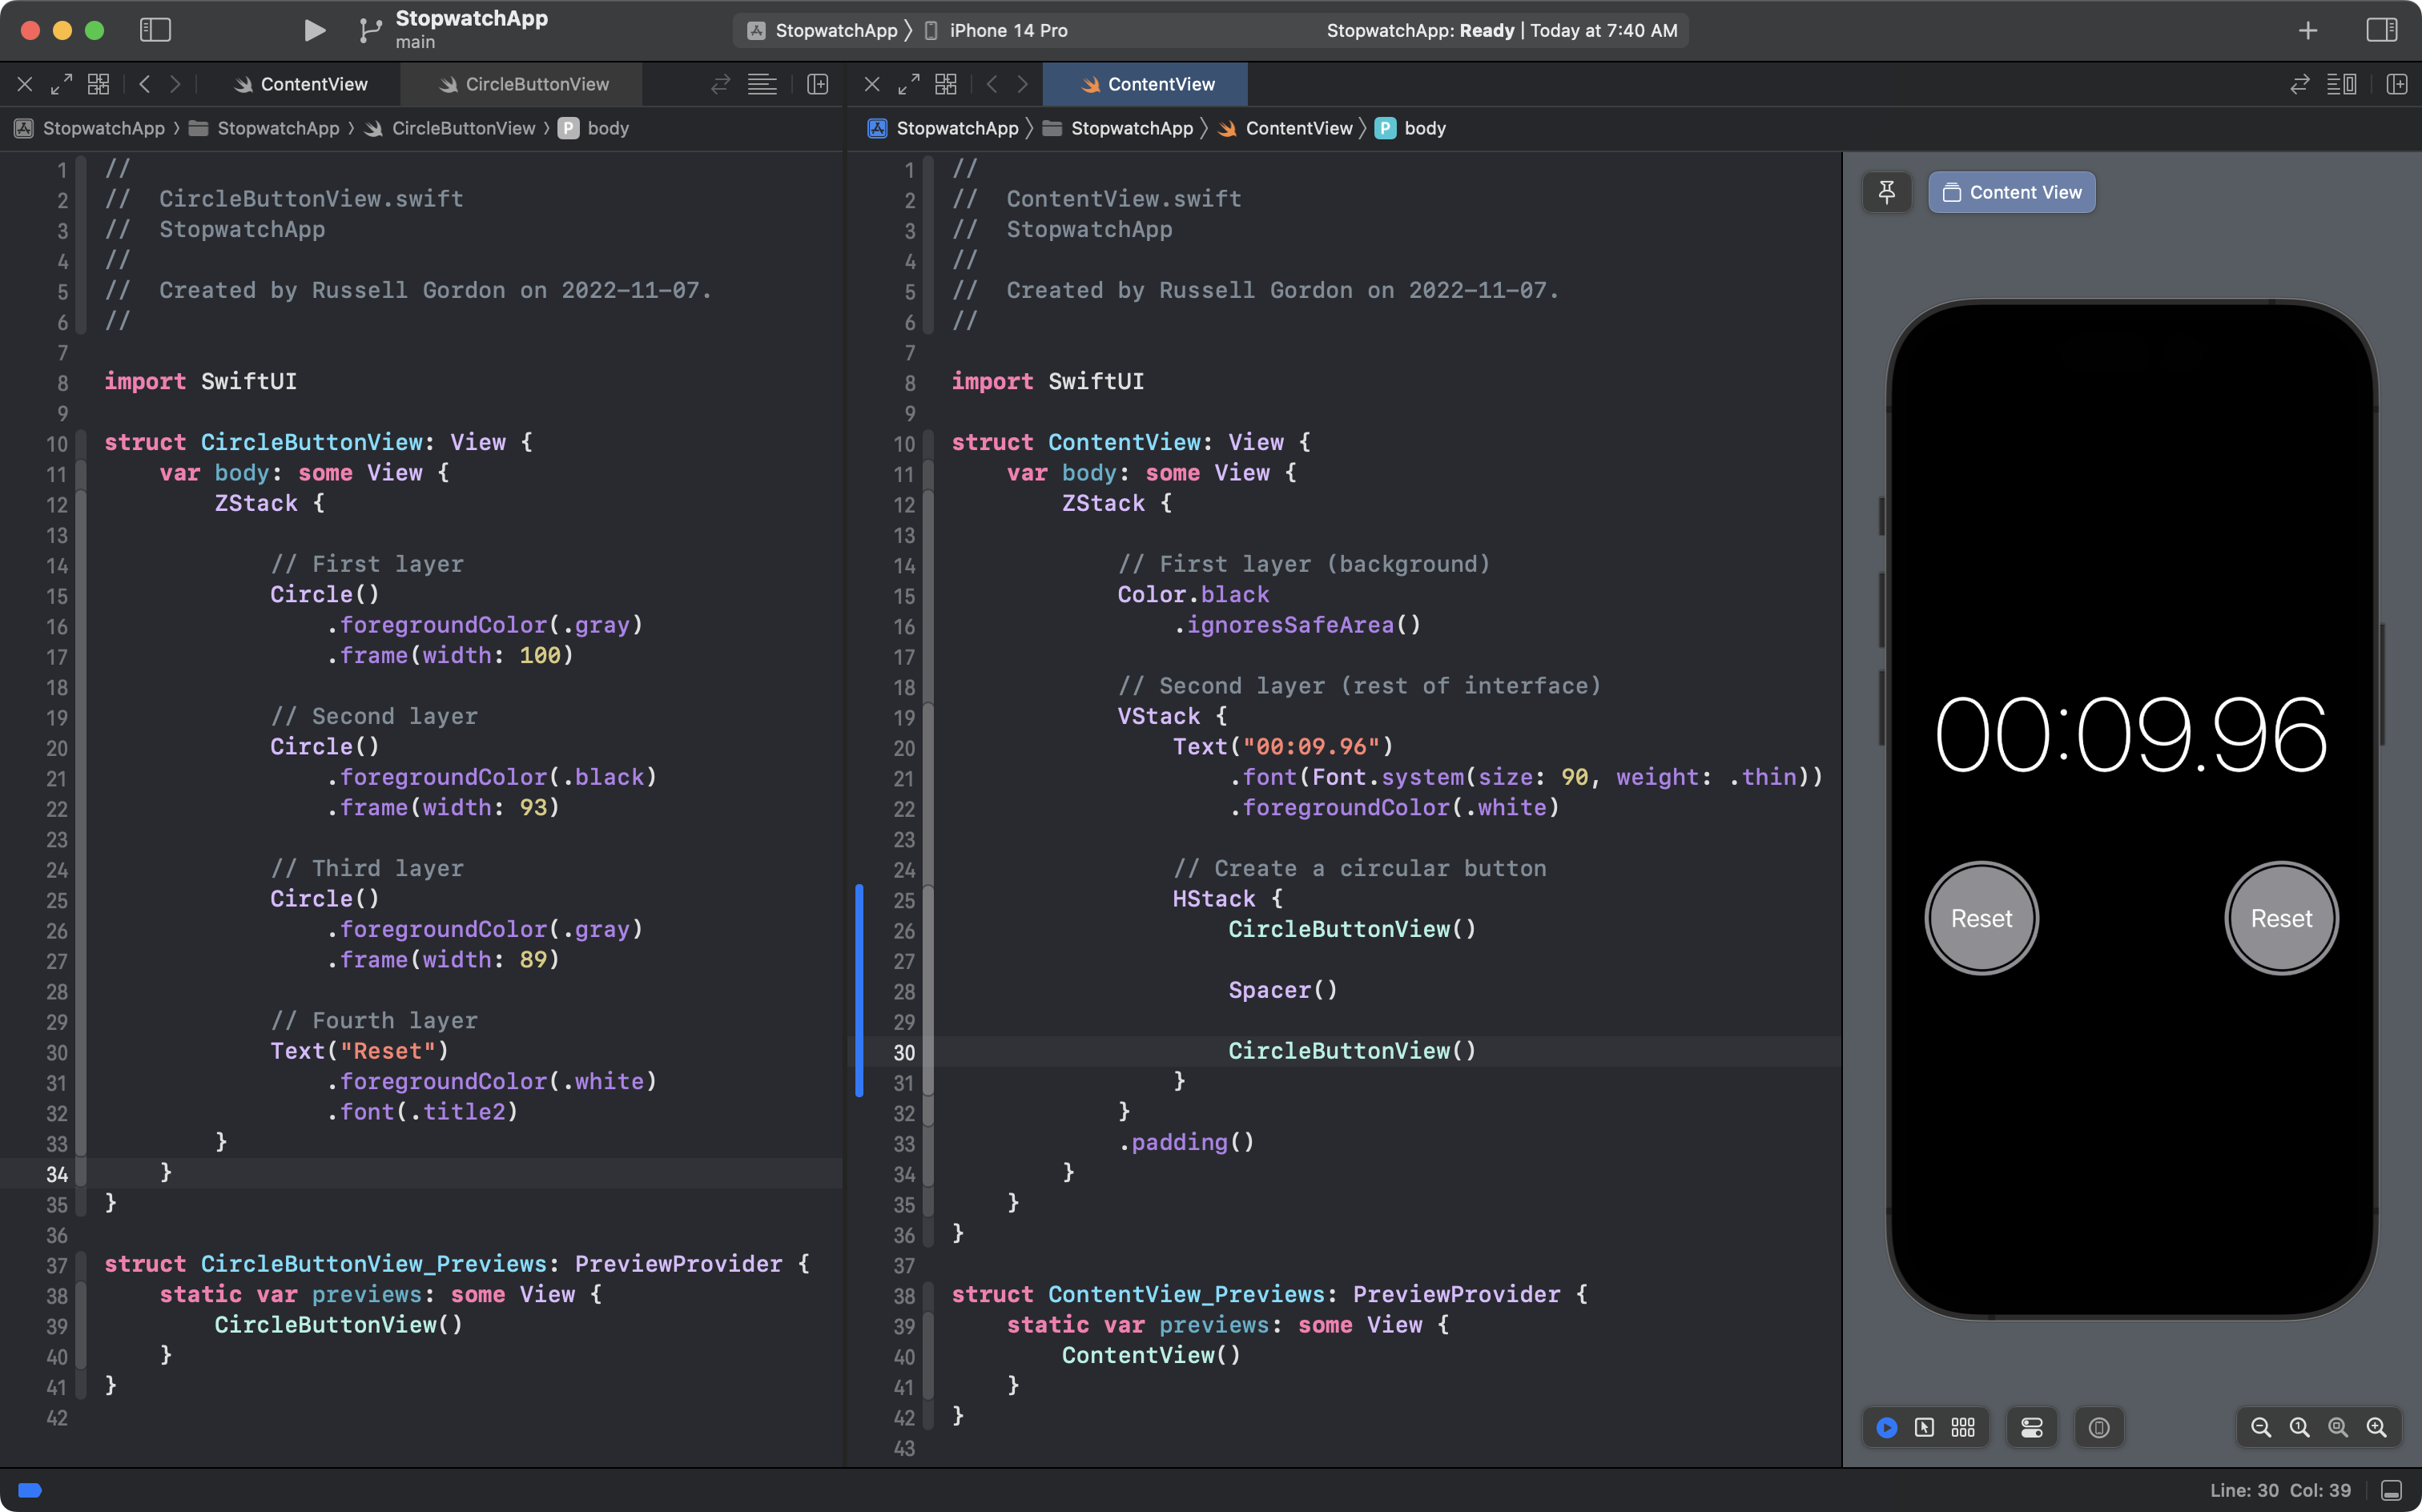The width and height of the screenshot is (2422, 1512).
Task: Open canvas device settings
Action: tap(2031, 1427)
